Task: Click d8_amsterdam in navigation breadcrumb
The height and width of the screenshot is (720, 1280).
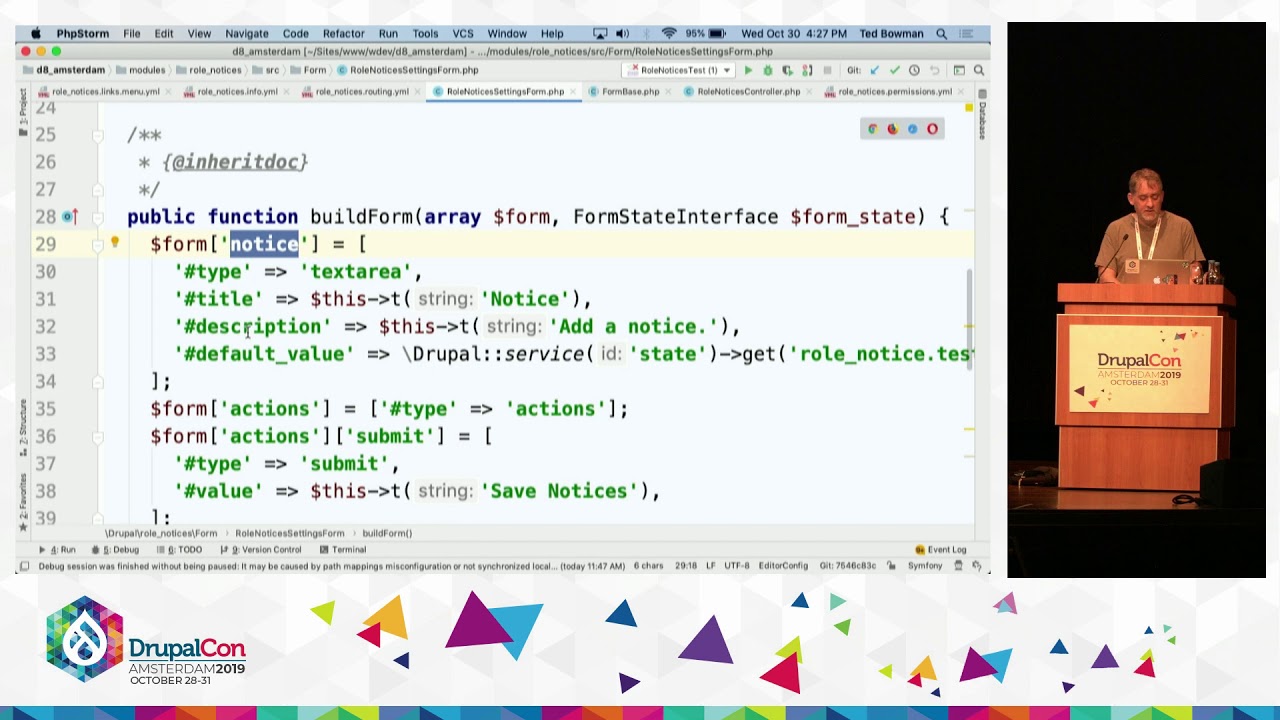Action: pos(64,70)
